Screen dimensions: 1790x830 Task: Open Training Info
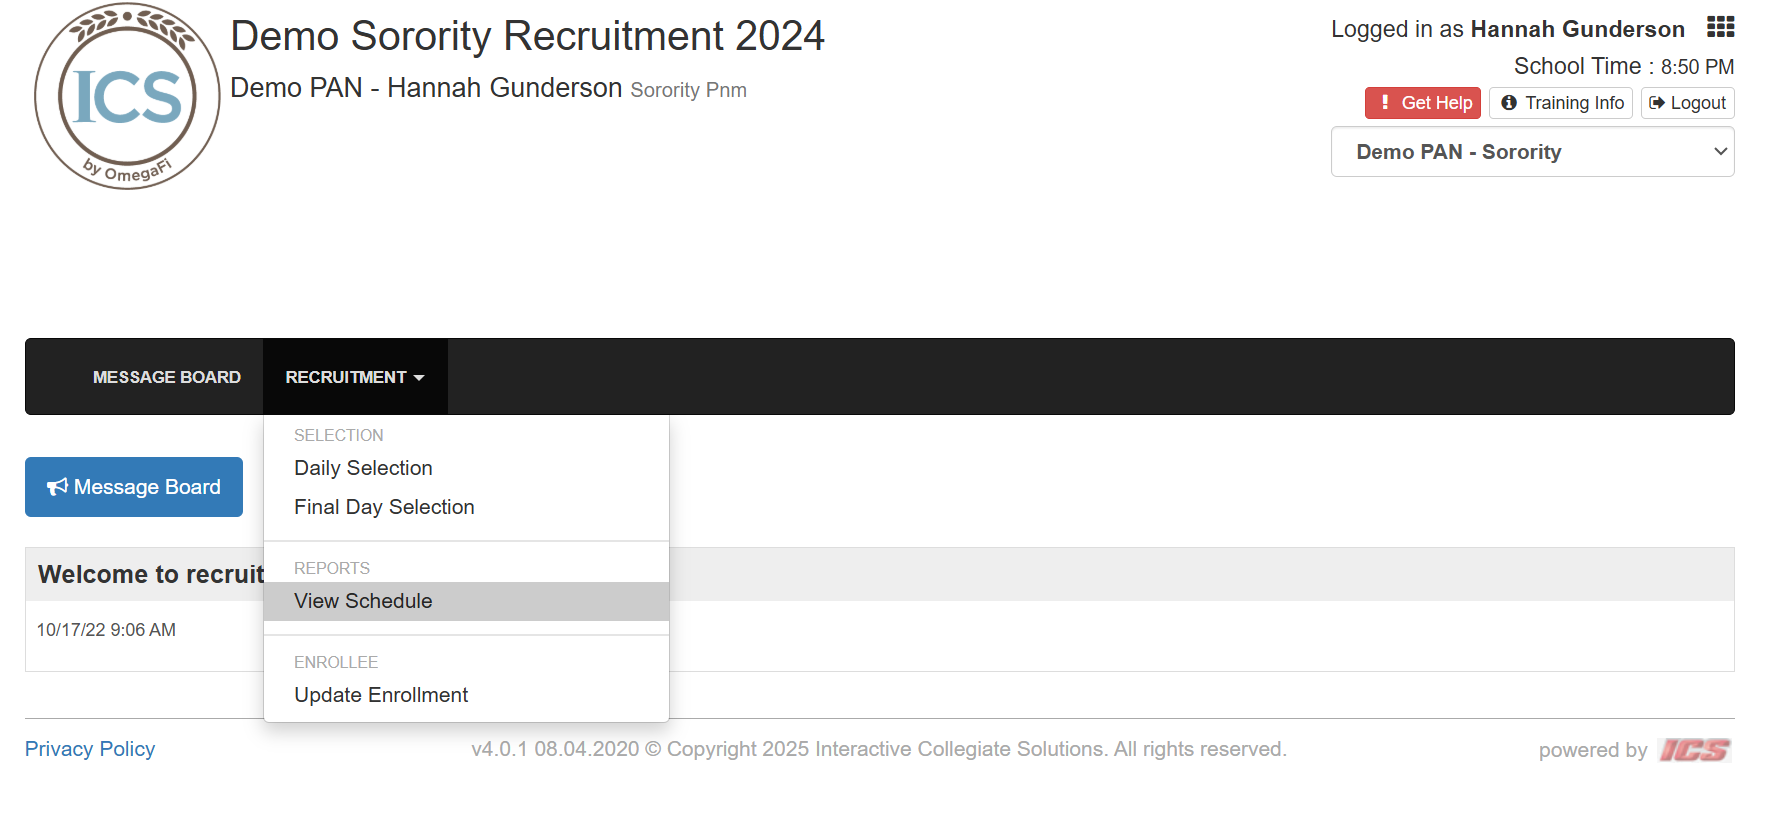1561,103
